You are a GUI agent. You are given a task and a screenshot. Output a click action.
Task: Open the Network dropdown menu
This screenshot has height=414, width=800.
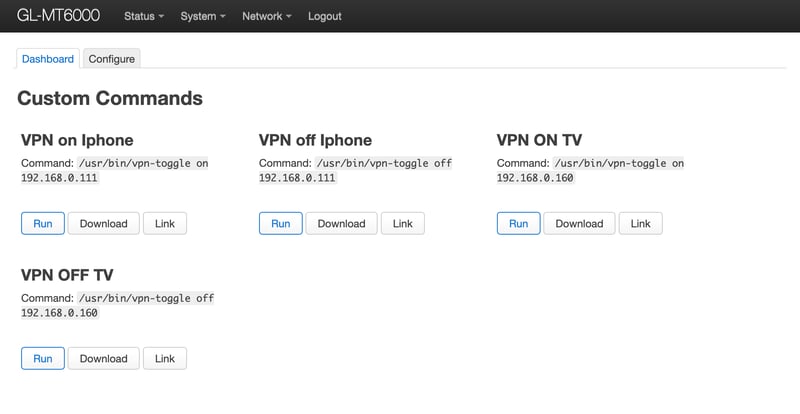pos(267,16)
